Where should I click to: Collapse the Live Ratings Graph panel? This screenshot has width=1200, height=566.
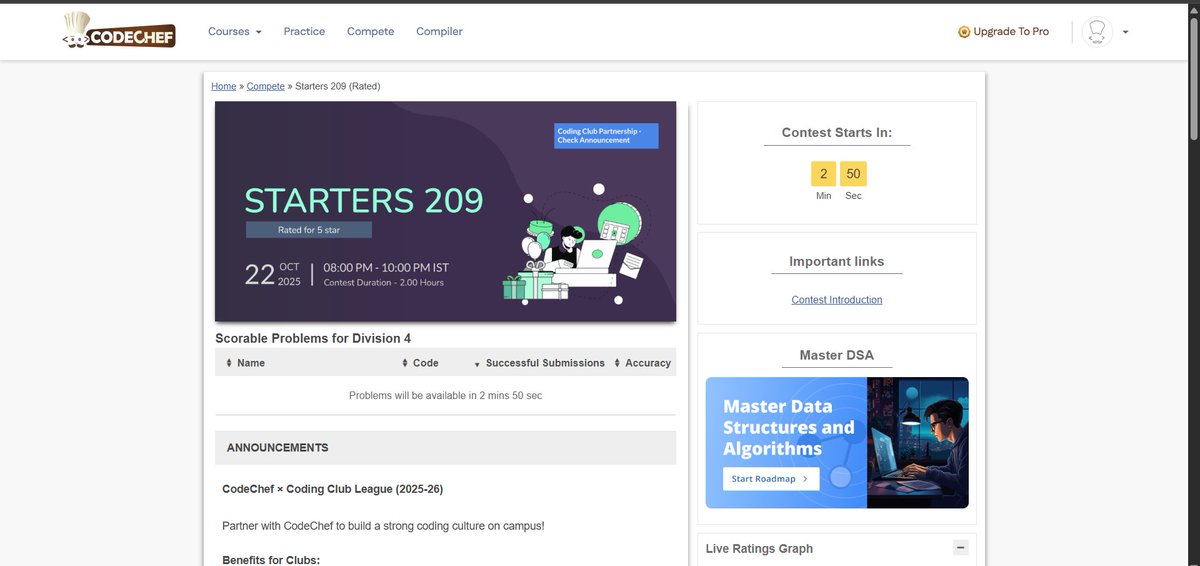point(961,547)
